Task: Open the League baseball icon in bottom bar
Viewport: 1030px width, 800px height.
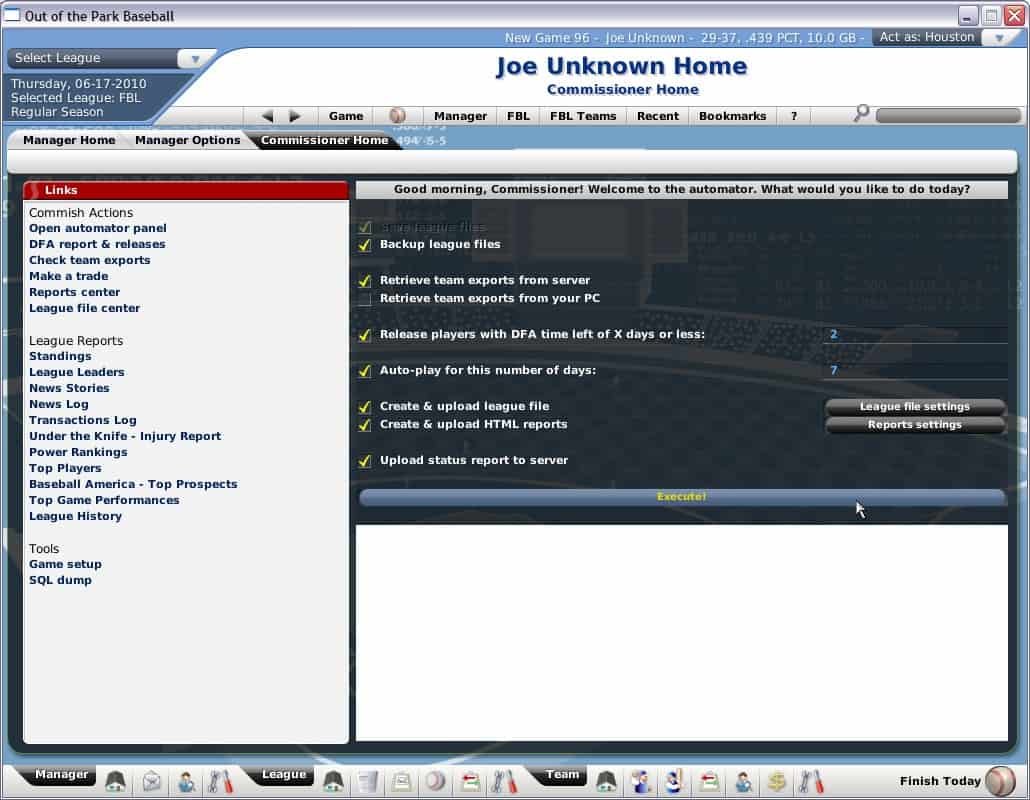Action: coord(435,781)
